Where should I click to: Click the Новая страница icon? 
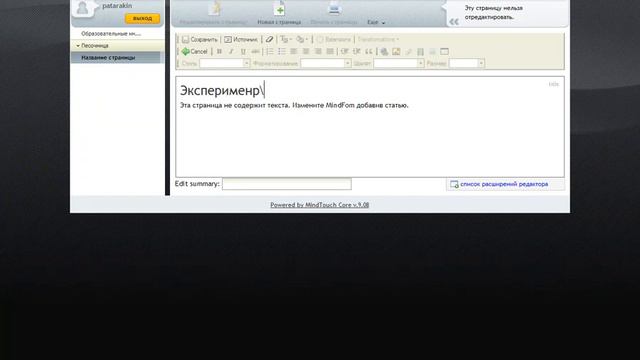(279, 9)
